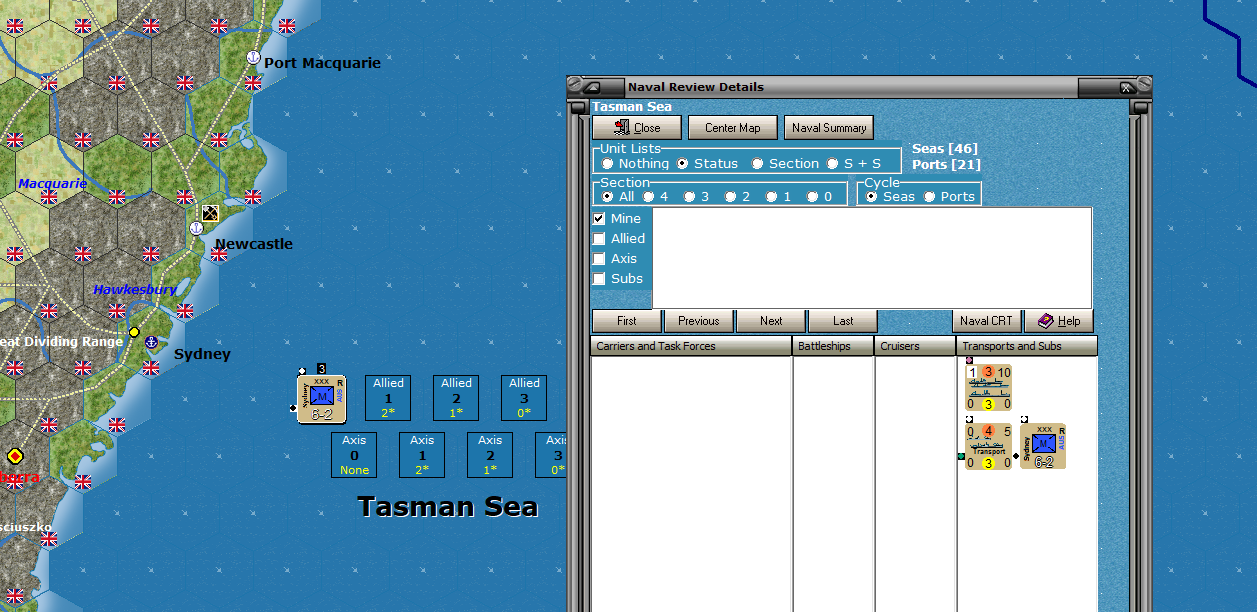This screenshot has height=612, width=1257.
Task: Click the Help book icon
Action: pos(1043,321)
